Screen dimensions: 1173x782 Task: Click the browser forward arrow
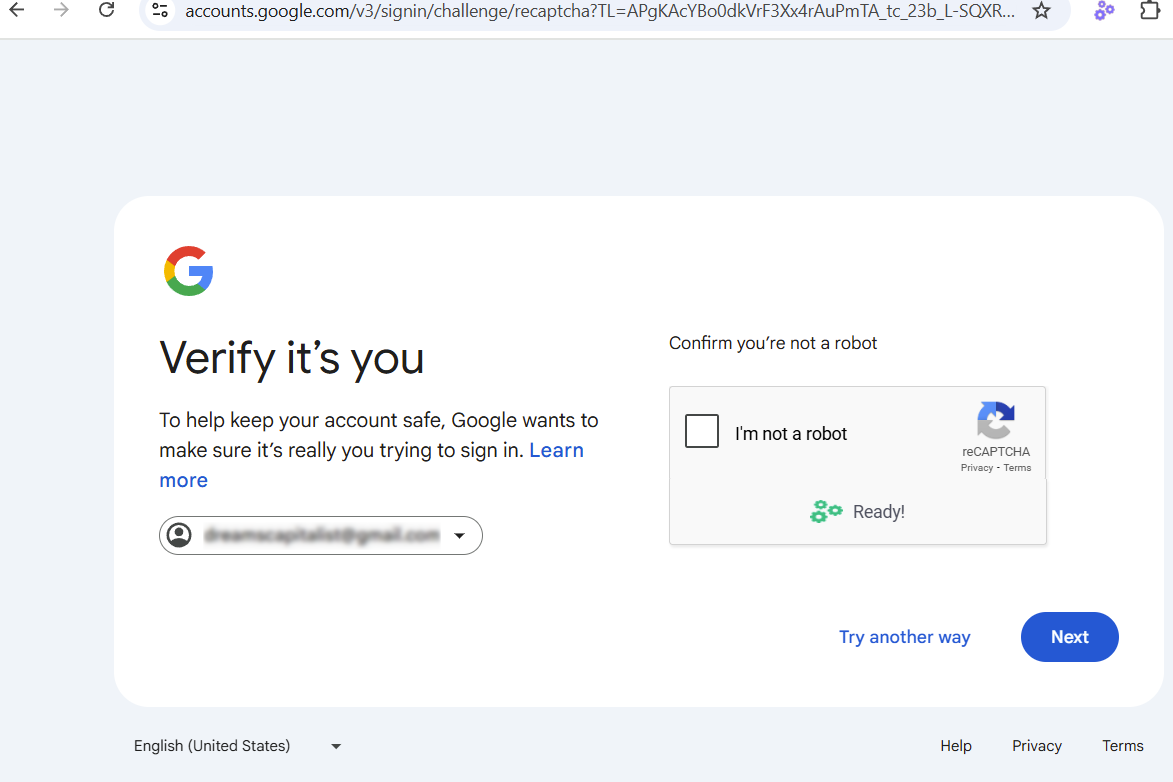(62, 11)
